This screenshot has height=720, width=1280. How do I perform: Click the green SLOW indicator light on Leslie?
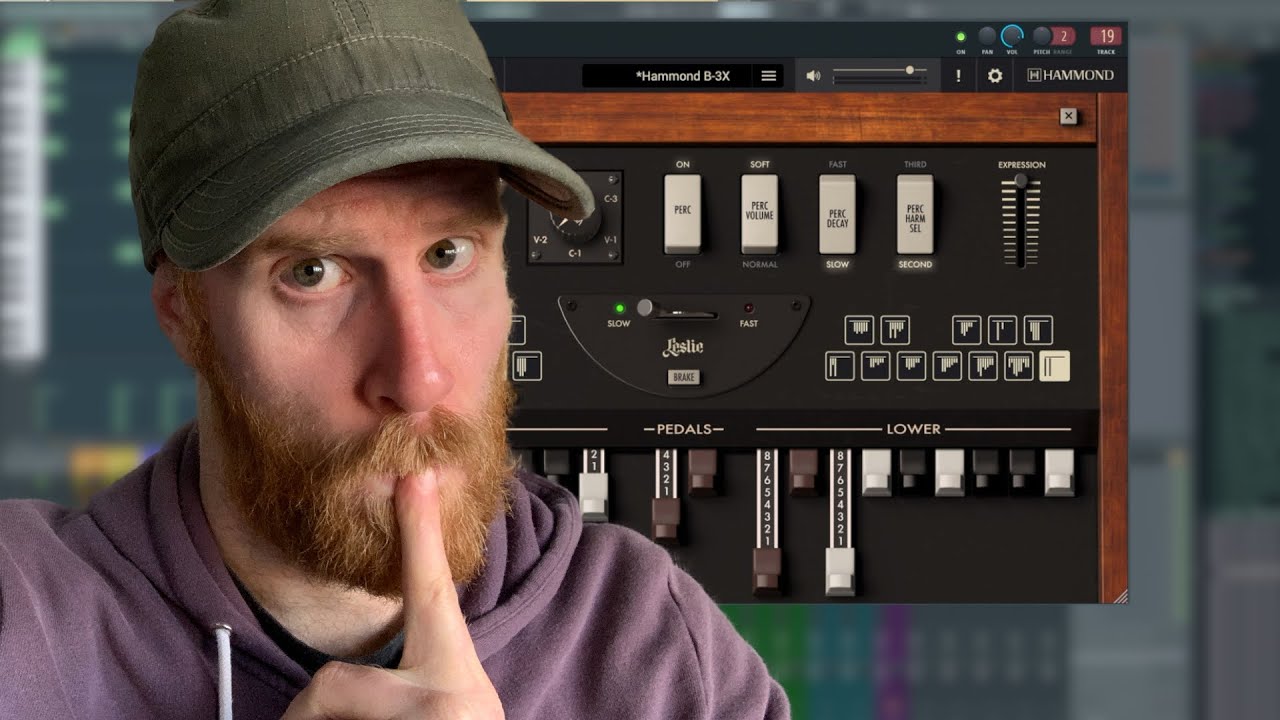(620, 308)
